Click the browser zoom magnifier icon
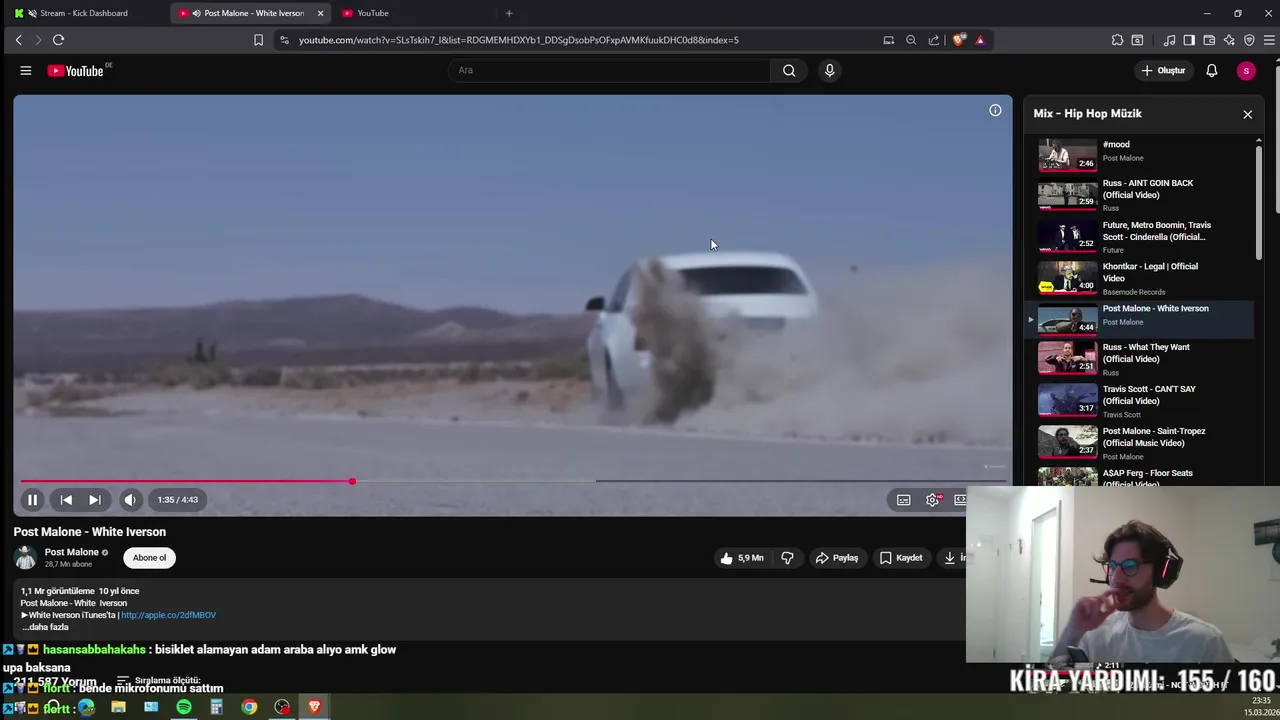 [911, 40]
